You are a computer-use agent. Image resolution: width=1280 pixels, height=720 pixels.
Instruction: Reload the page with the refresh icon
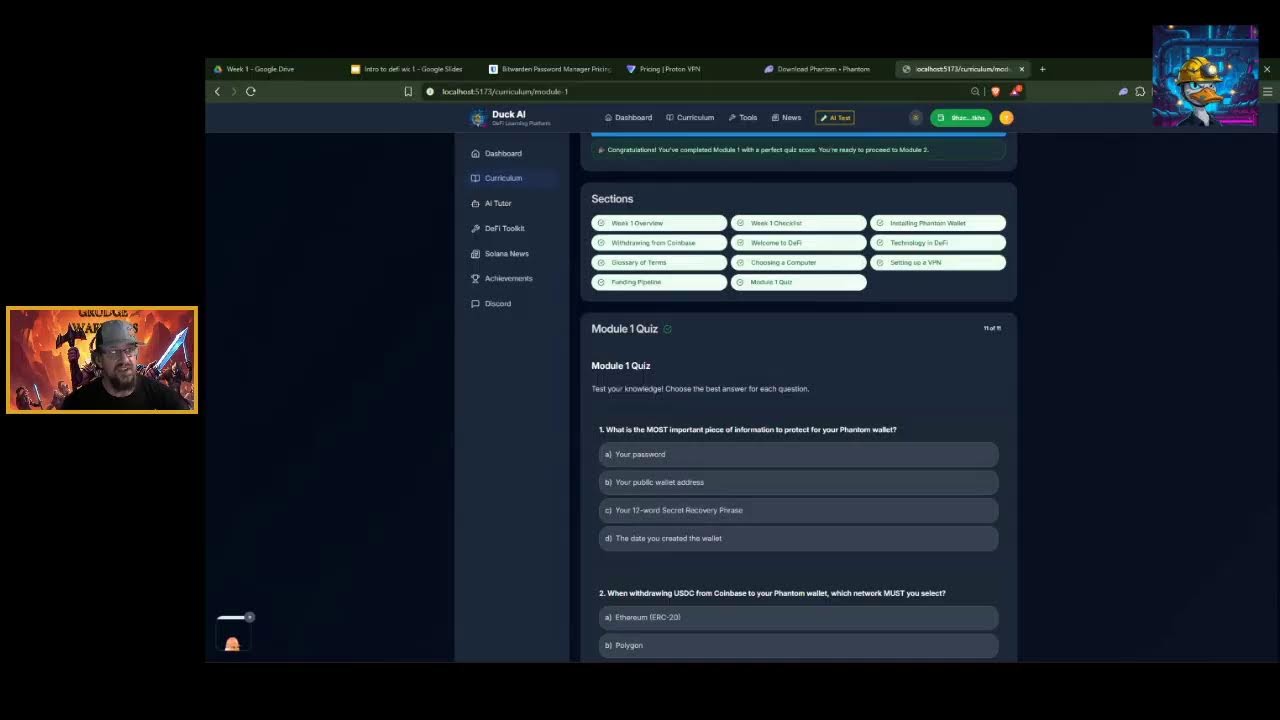(251, 91)
